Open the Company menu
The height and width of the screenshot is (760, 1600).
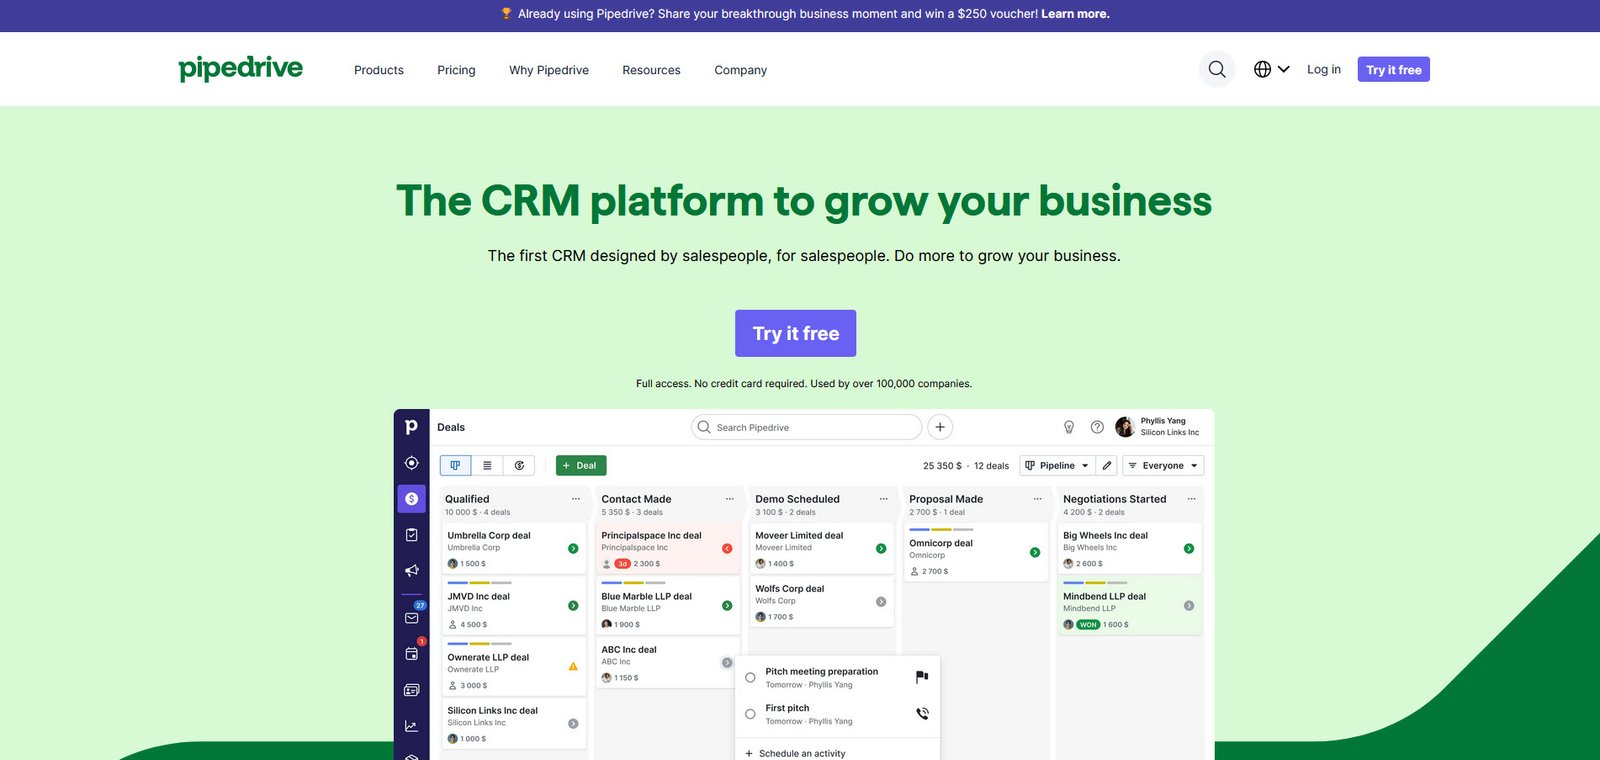741,70
